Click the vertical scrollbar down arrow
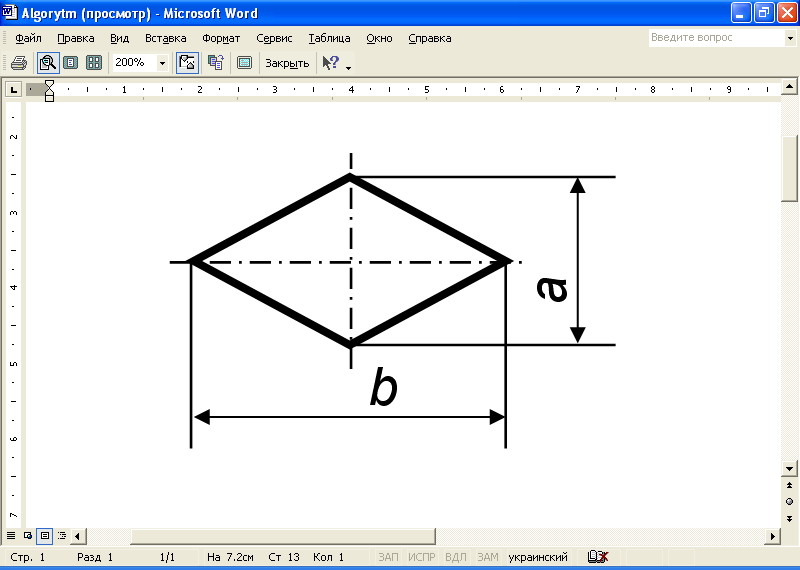 click(789, 468)
